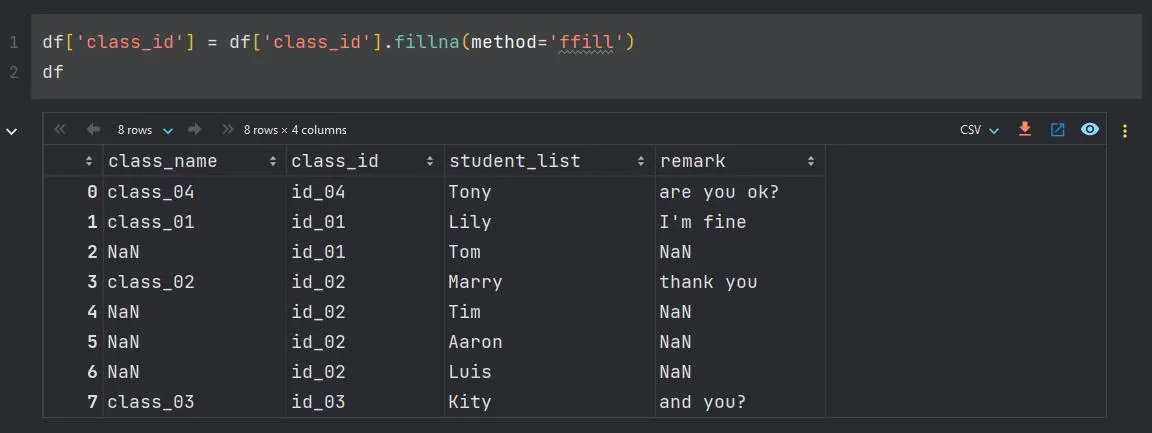Go to previous page of rows

click(x=94, y=130)
